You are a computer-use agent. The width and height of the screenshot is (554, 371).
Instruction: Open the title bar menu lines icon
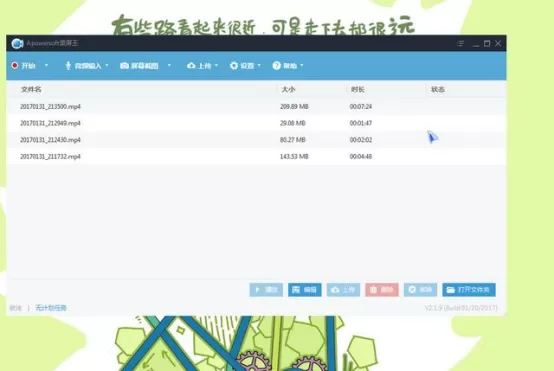coord(460,43)
